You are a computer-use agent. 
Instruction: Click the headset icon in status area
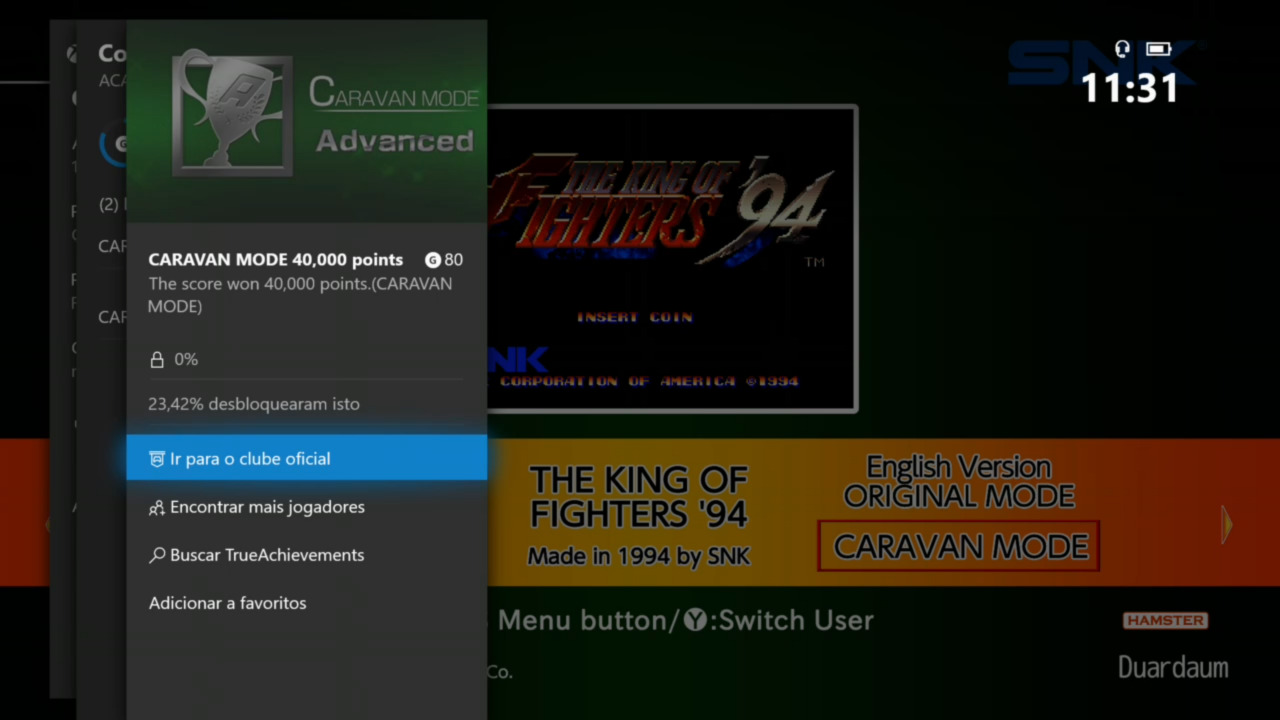[x=1122, y=48]
